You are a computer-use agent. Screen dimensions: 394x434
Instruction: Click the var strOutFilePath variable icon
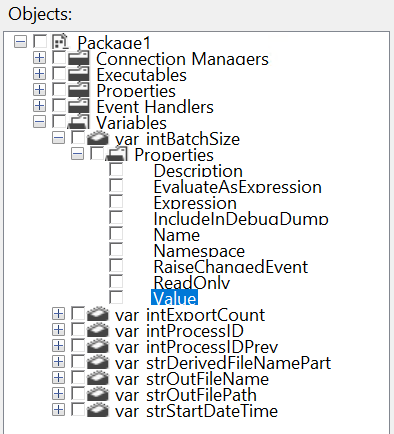coord(97,394)
